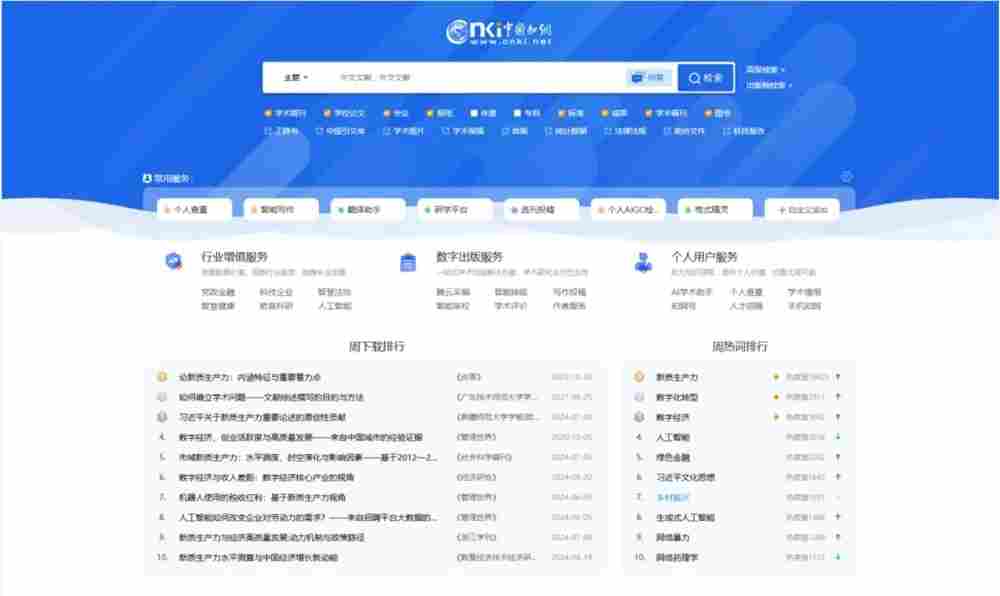Click the gear icon beside 常用服务 bar
The width and height of the screenshot is (1000, 596).
(846, 174)
